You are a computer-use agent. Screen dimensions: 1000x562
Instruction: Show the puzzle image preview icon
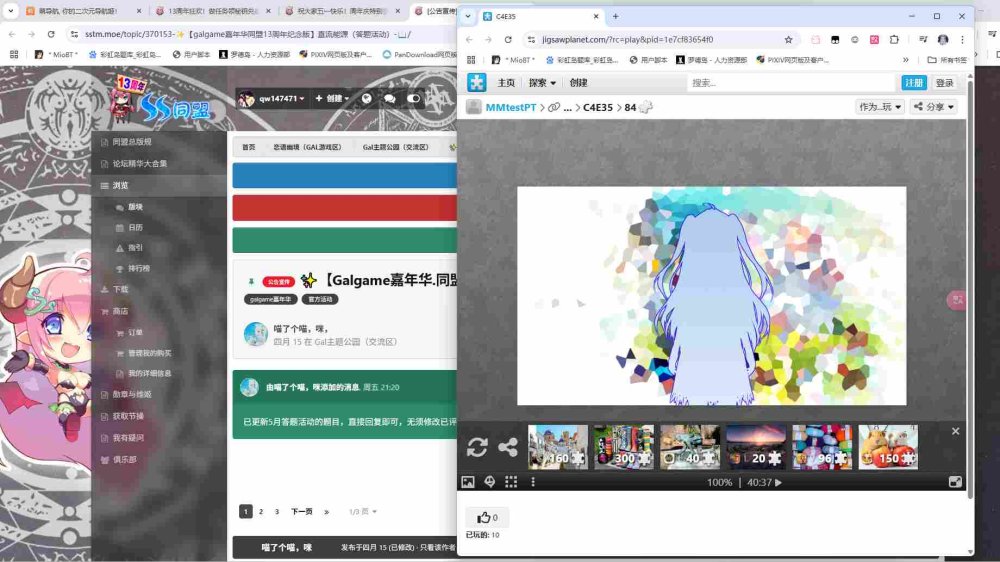(x=467, y=482)
